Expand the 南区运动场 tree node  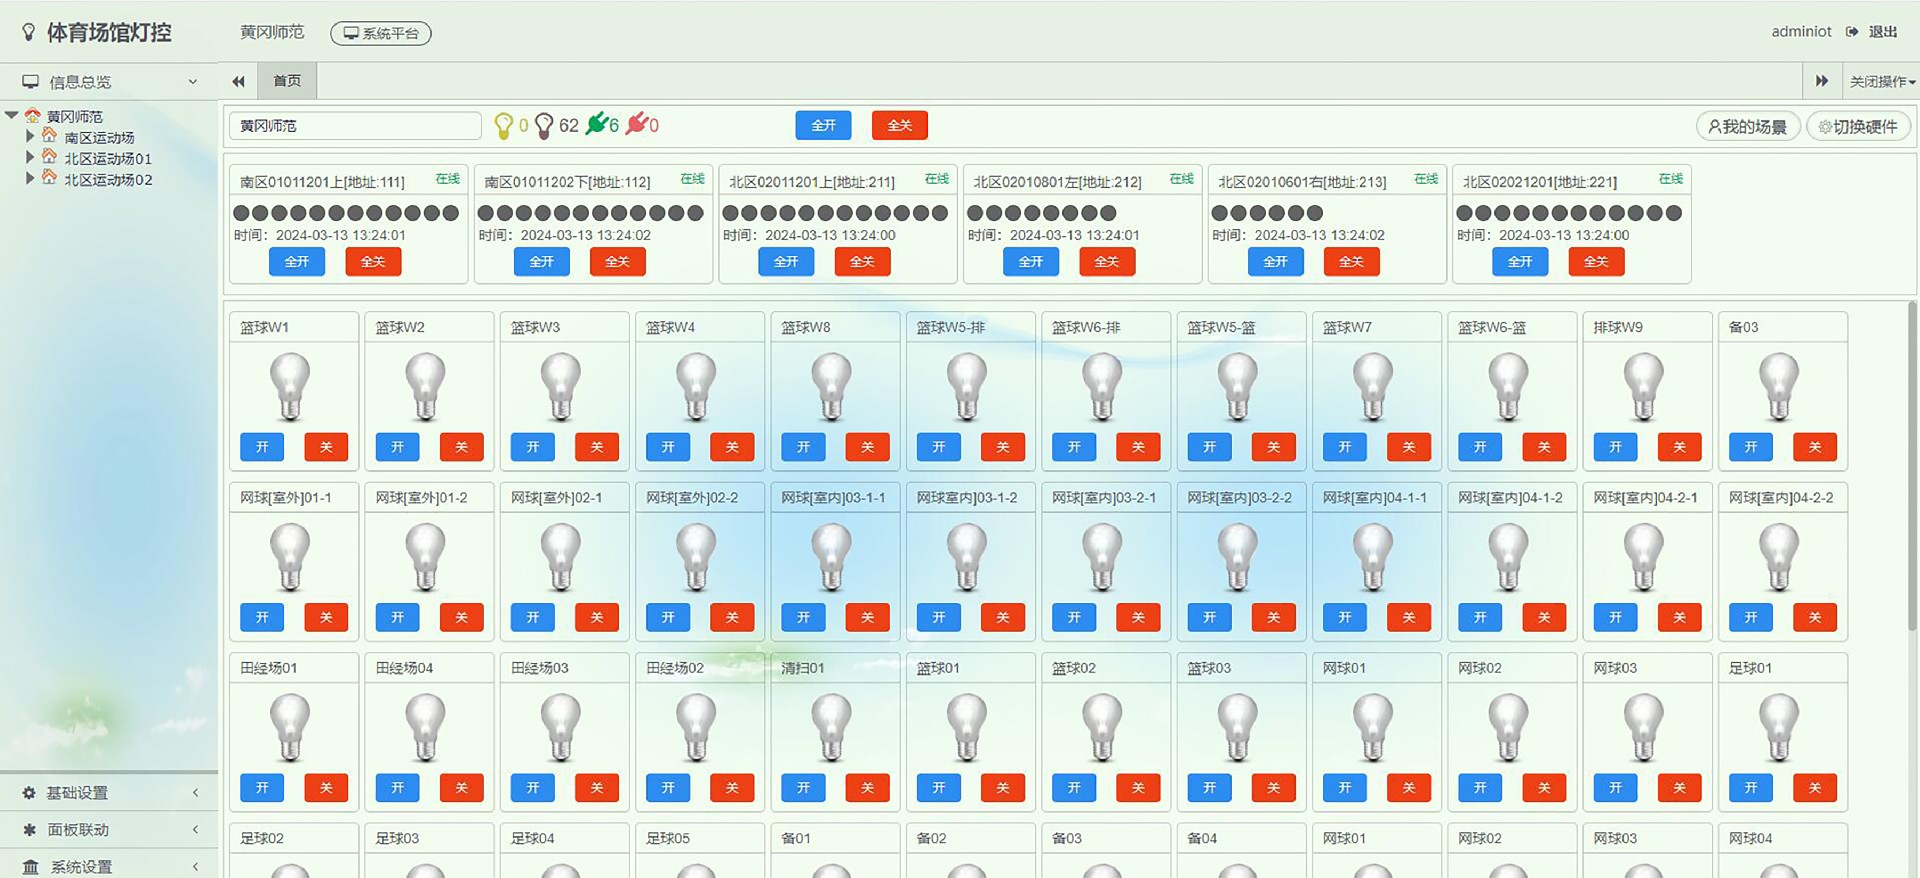click(30, 137)
